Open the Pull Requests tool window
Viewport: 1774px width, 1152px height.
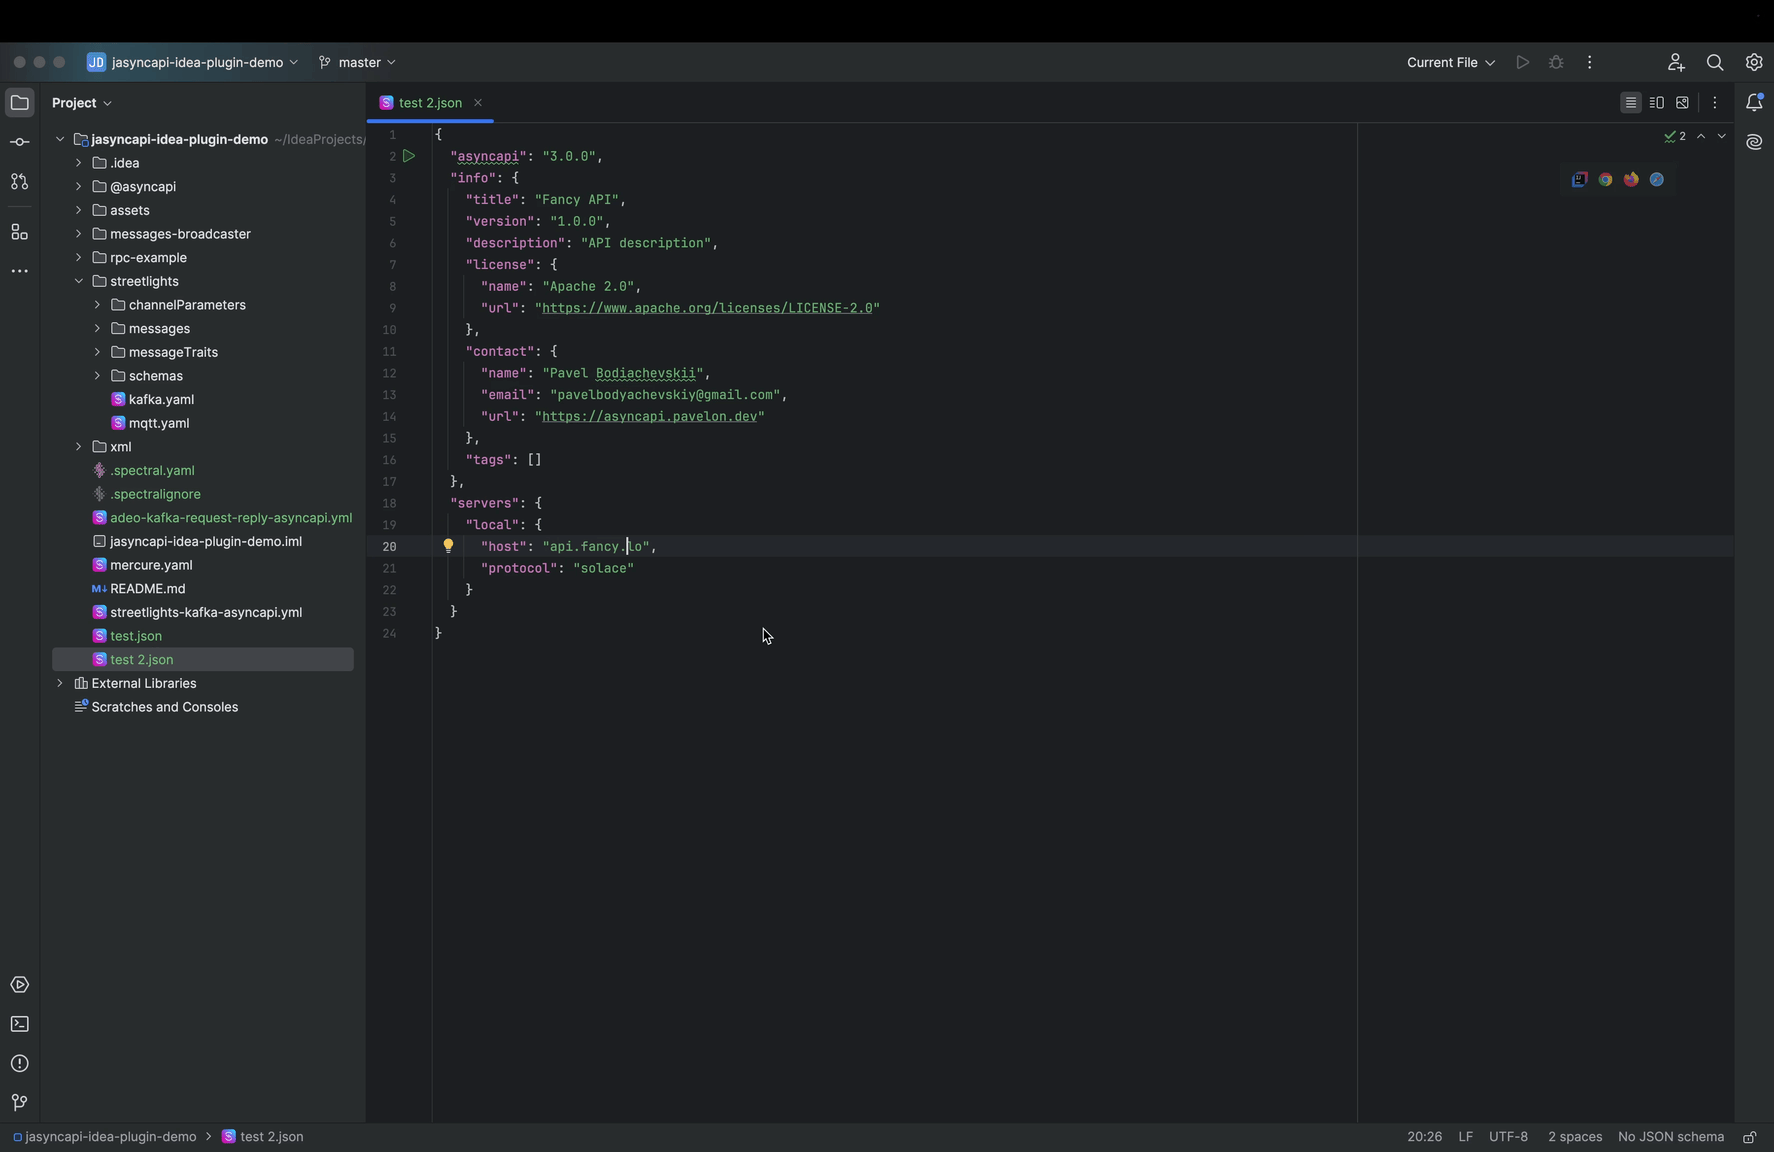pos(19,182)
